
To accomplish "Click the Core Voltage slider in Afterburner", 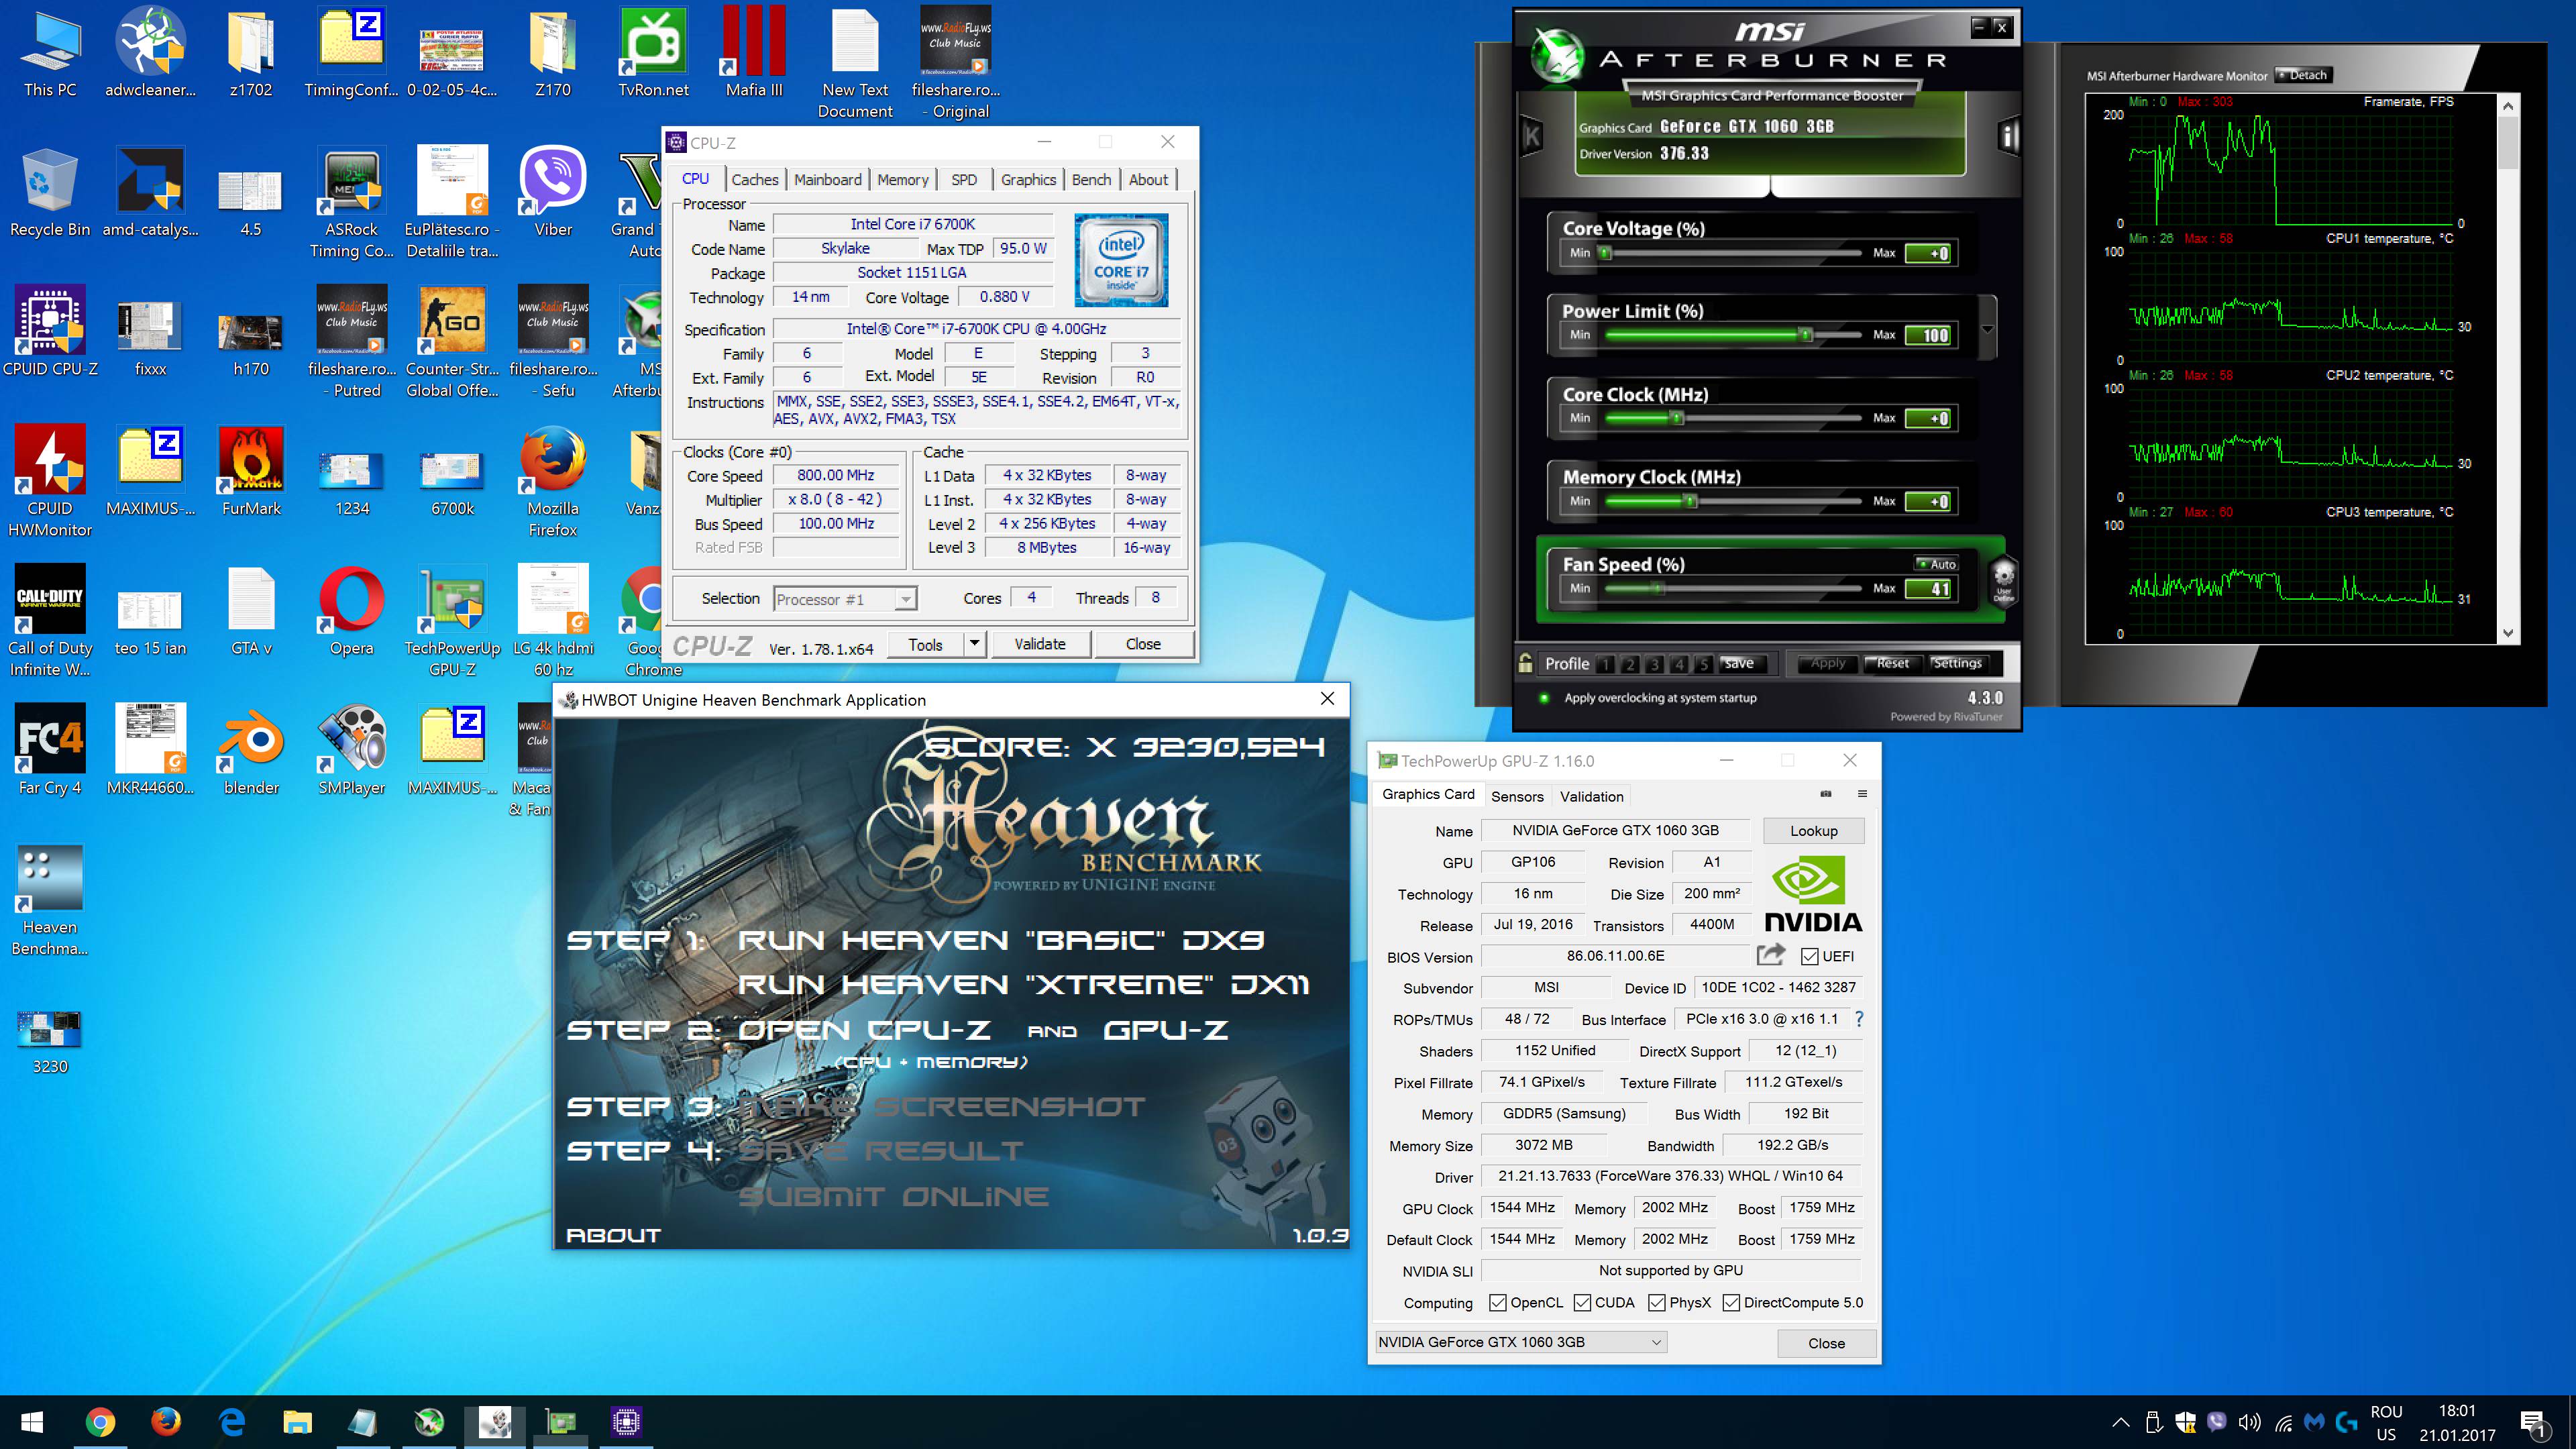I will tap(1732, 254).
